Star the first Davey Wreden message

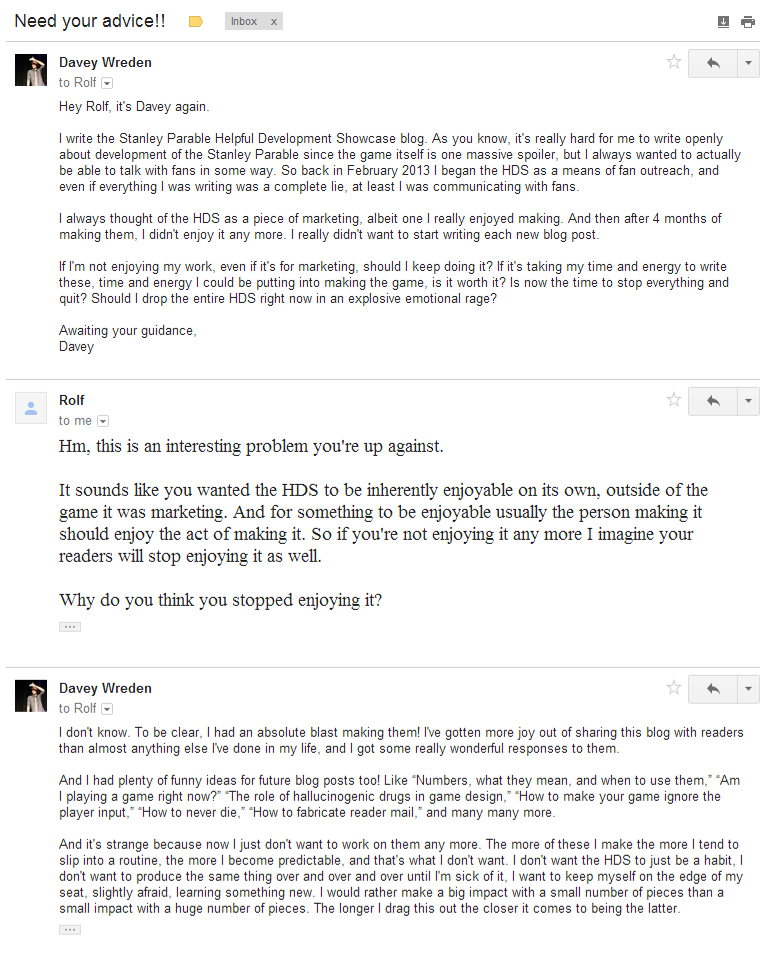(x=674, y=61)
